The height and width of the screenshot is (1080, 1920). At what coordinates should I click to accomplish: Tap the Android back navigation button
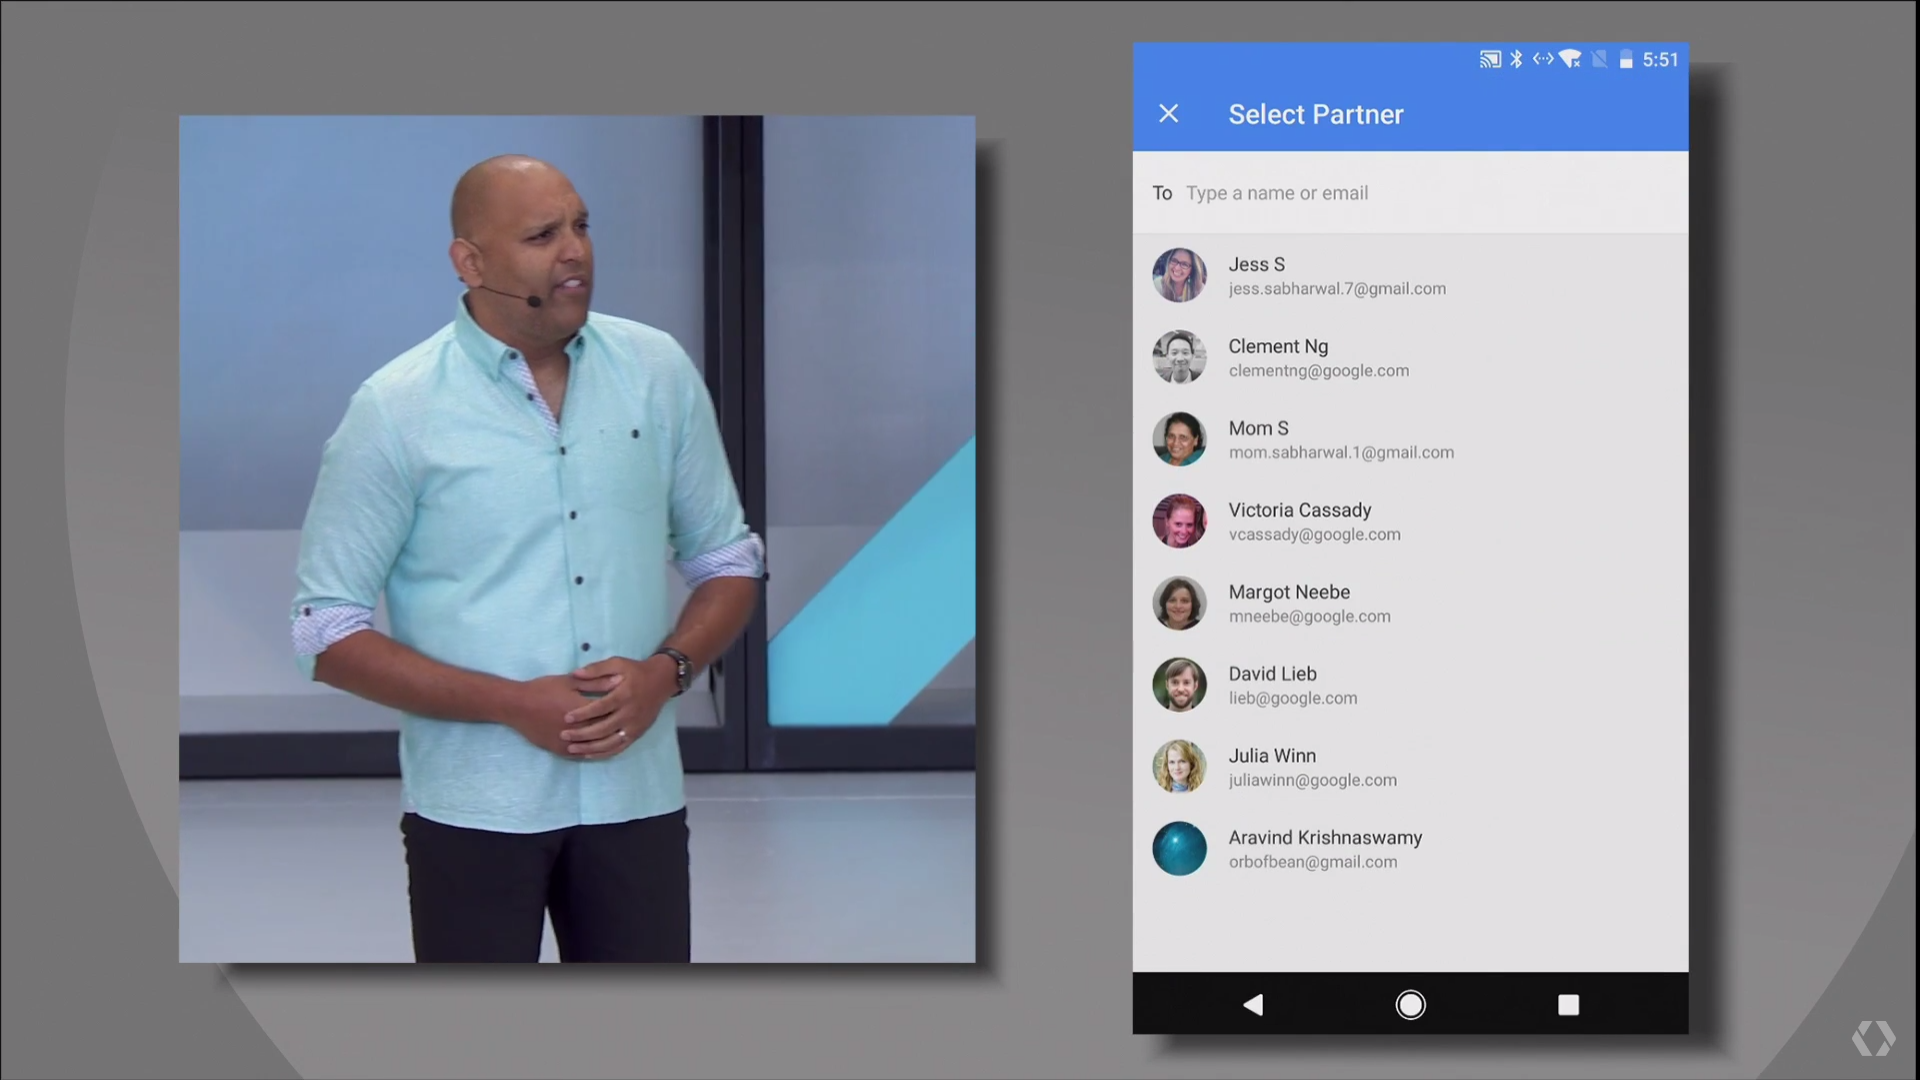1253,1004
